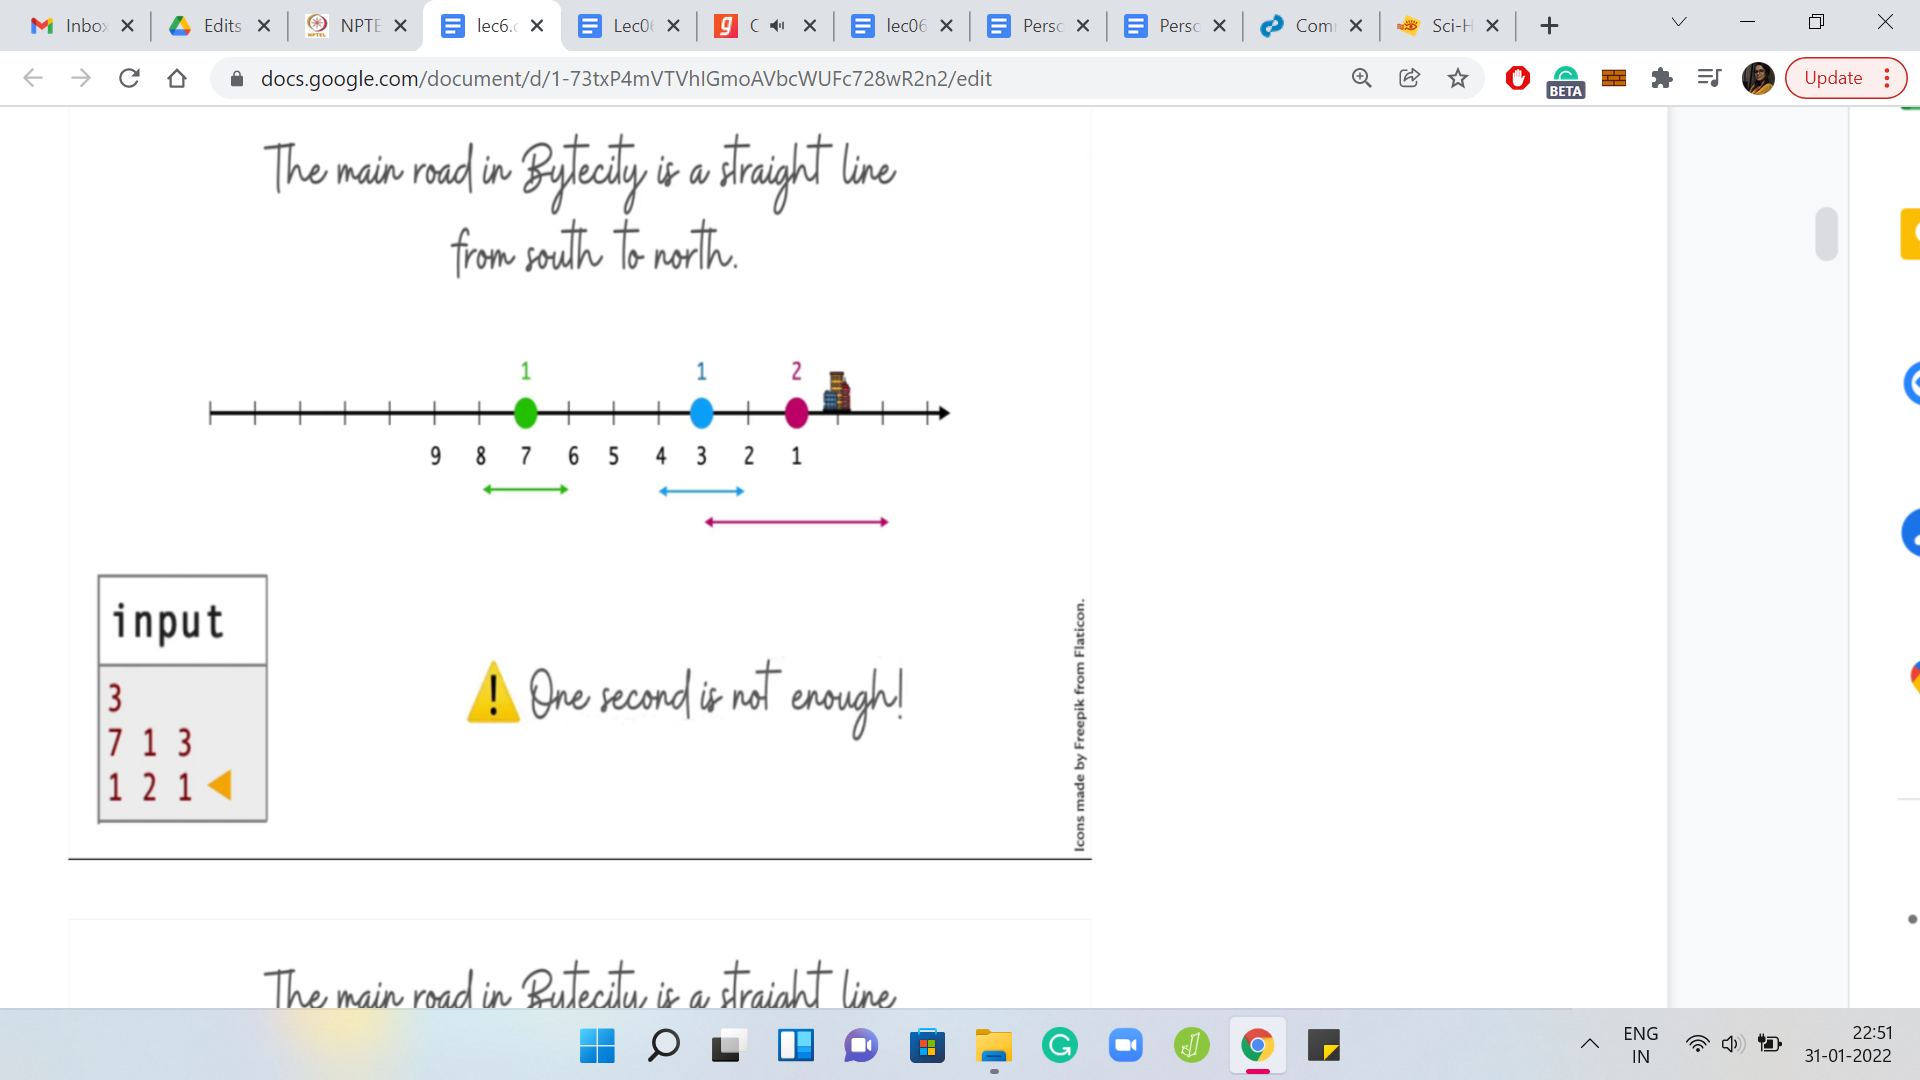The image size is (1920, 1080).
Task: Share this page icon
Action: pyautogui.click(x=1409, y=78)
